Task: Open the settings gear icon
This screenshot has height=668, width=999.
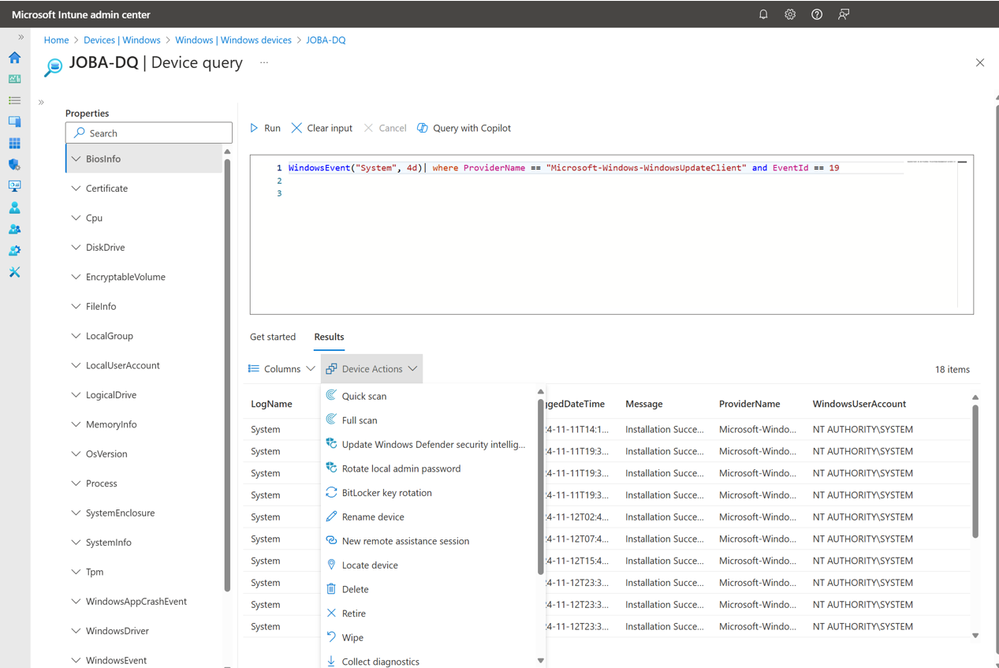Action: click(x=790, y=14)
